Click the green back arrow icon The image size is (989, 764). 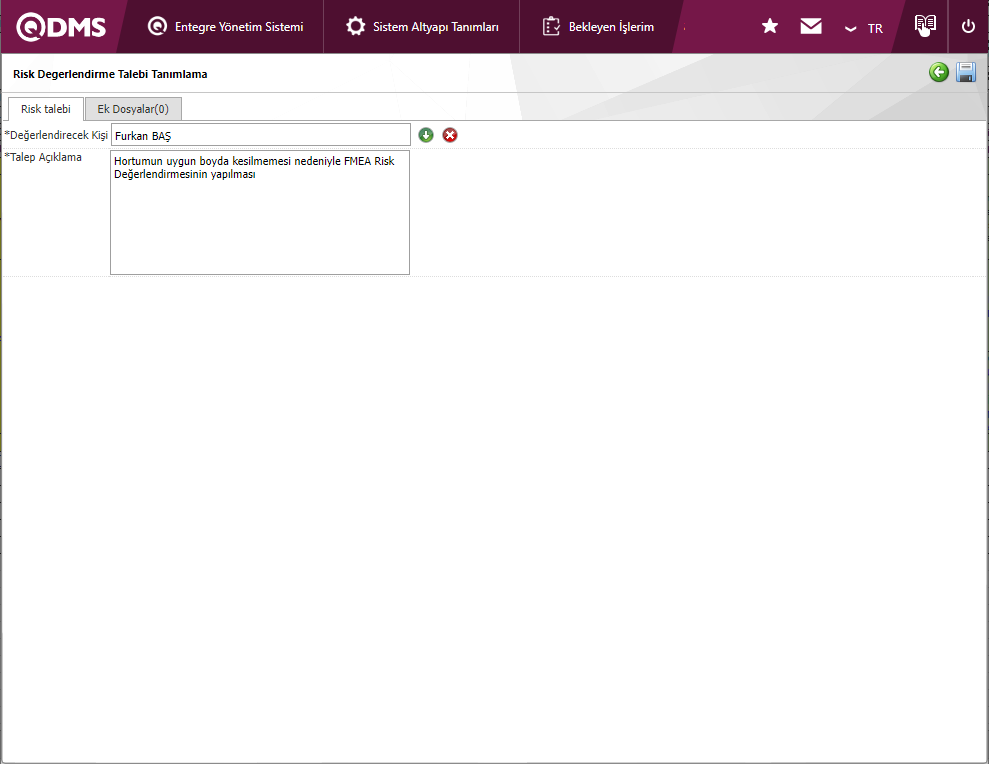[x=939, y=73]
